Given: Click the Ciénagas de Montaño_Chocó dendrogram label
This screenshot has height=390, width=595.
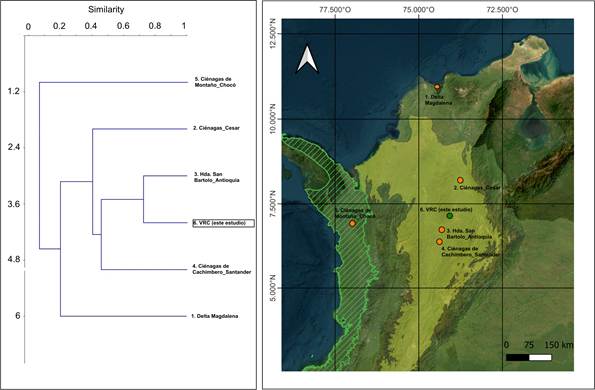Looking at the screenshot, I should [215, 82].
